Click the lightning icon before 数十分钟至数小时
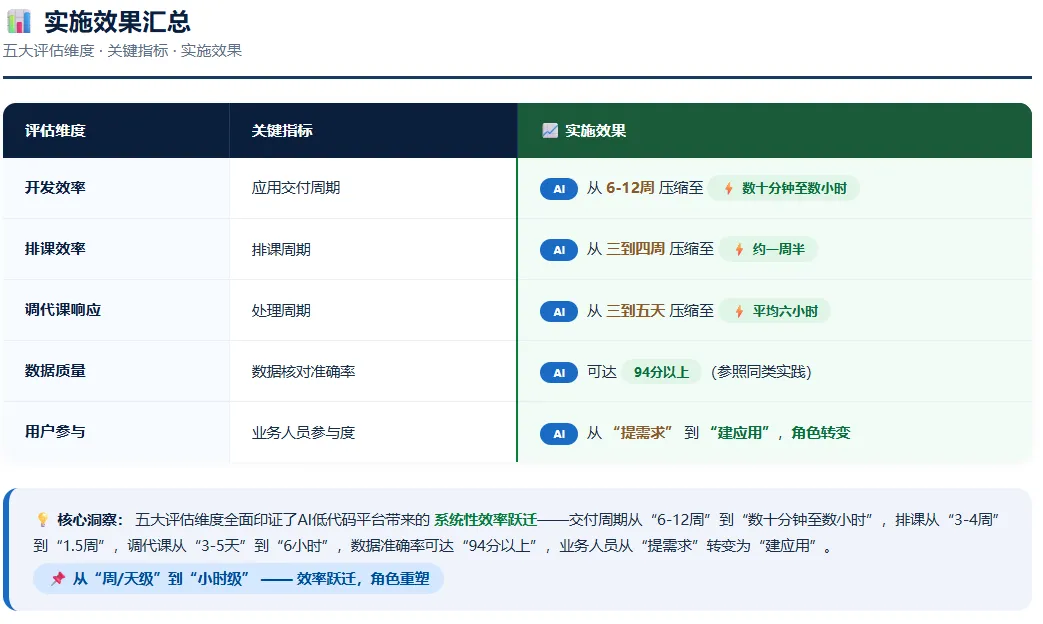This screenshot has height=624, width=1043. point(729,189)
